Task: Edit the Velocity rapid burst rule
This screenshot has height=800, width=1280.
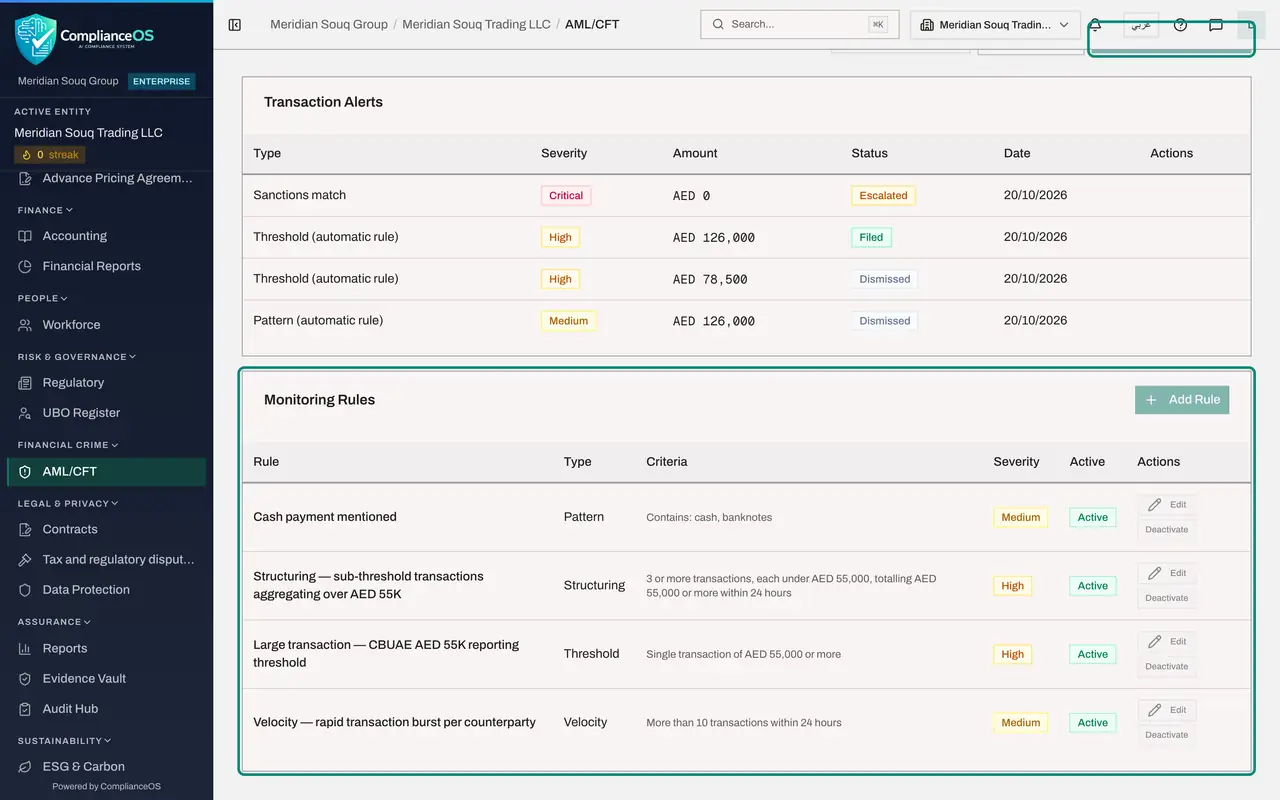Action: [1166, 710]
